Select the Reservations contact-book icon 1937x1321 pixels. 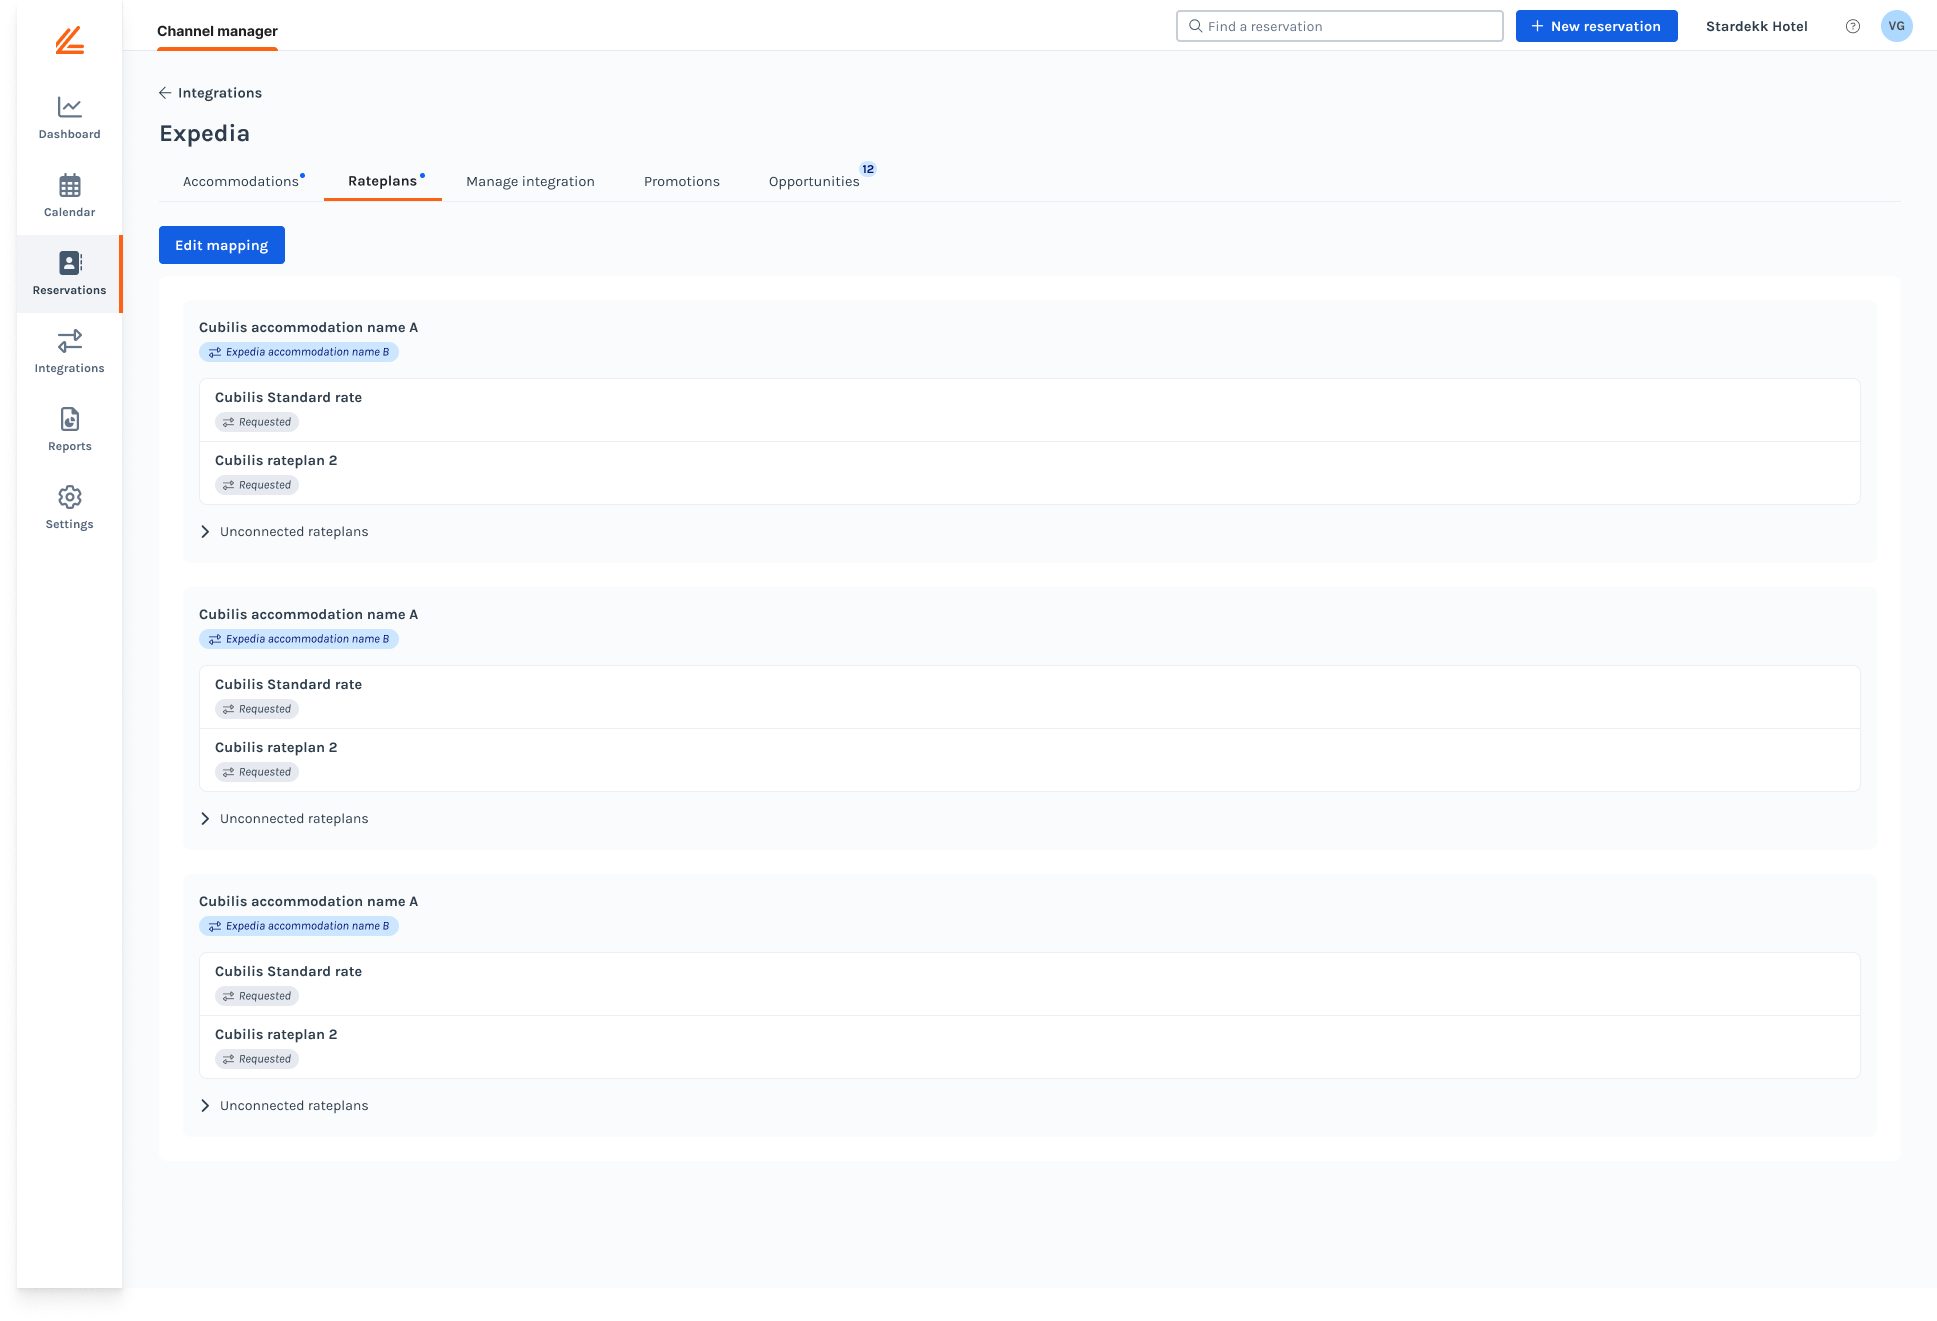(x=69, y=264)
